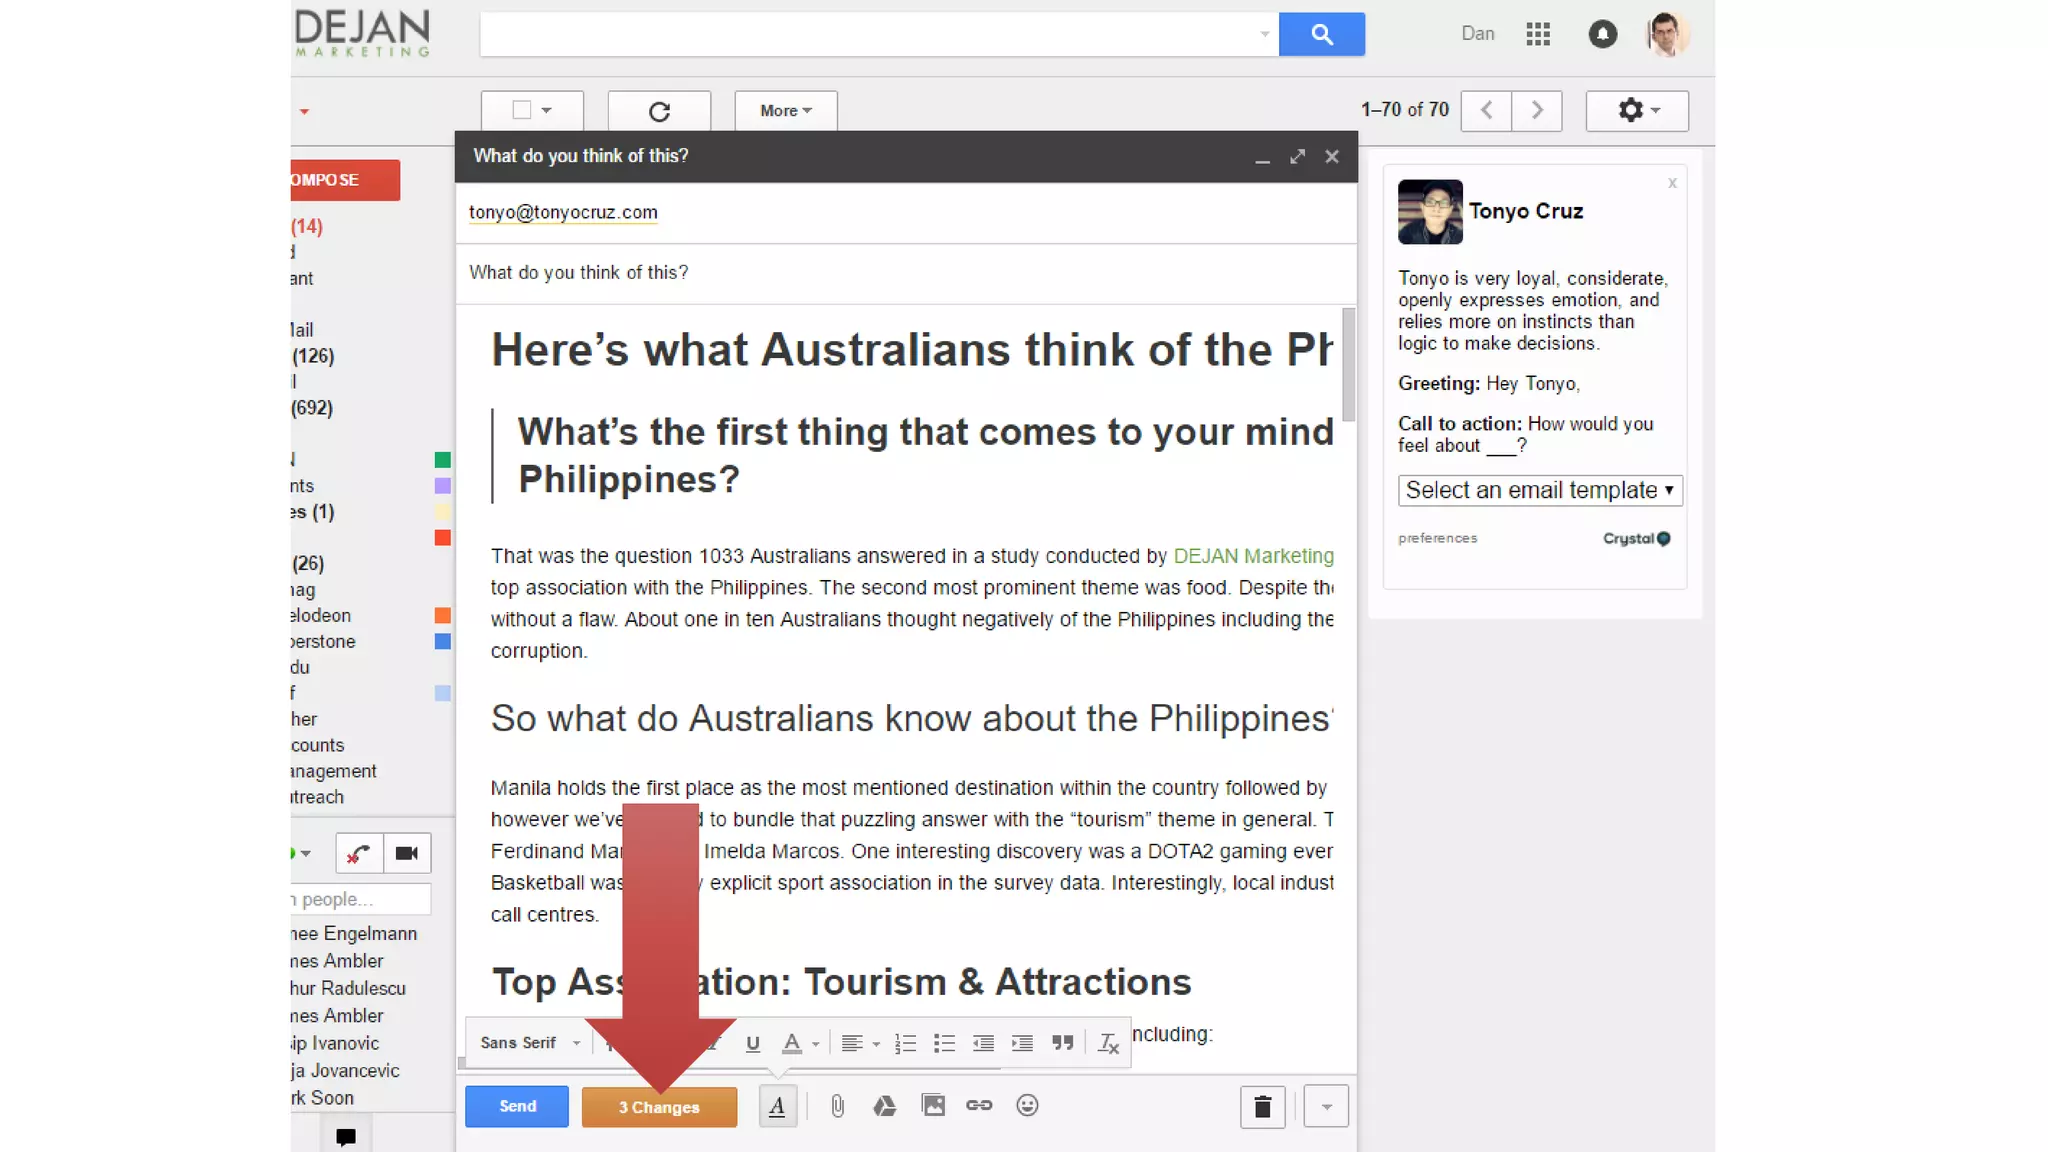Open chat with Engelmann contact
Image resolution: width=2048 pixels, height=1152 pixels.
[x=354, y=934]
